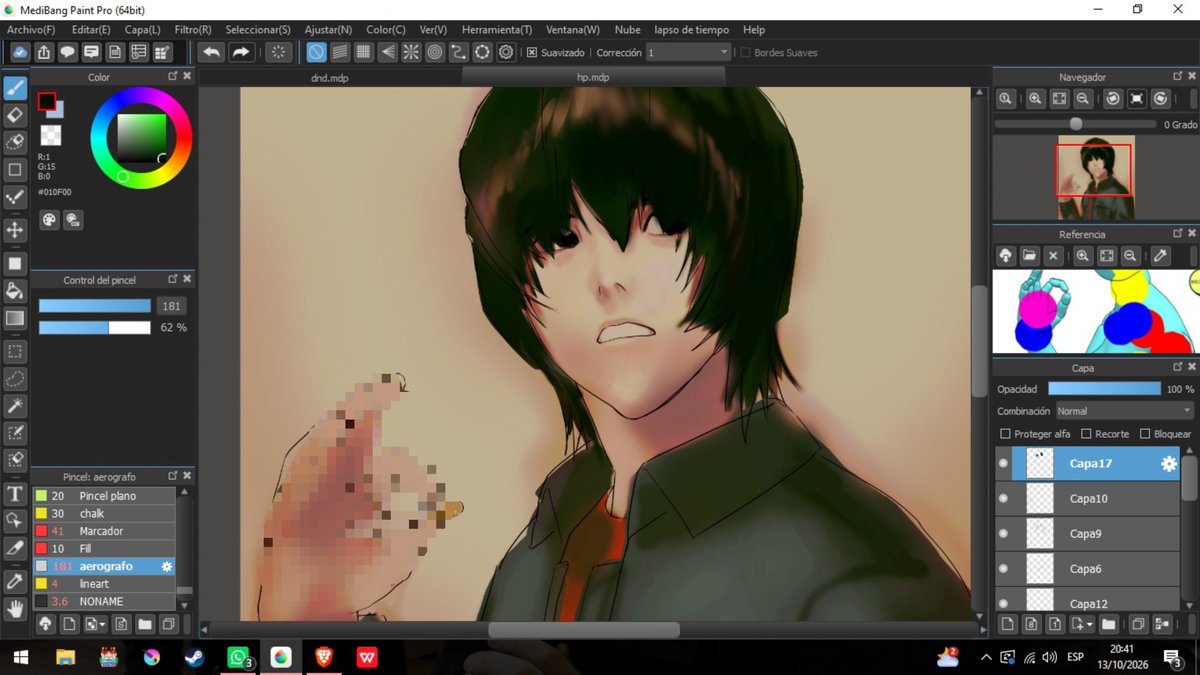Turn off snap guide icon

(x=316, y=52)
